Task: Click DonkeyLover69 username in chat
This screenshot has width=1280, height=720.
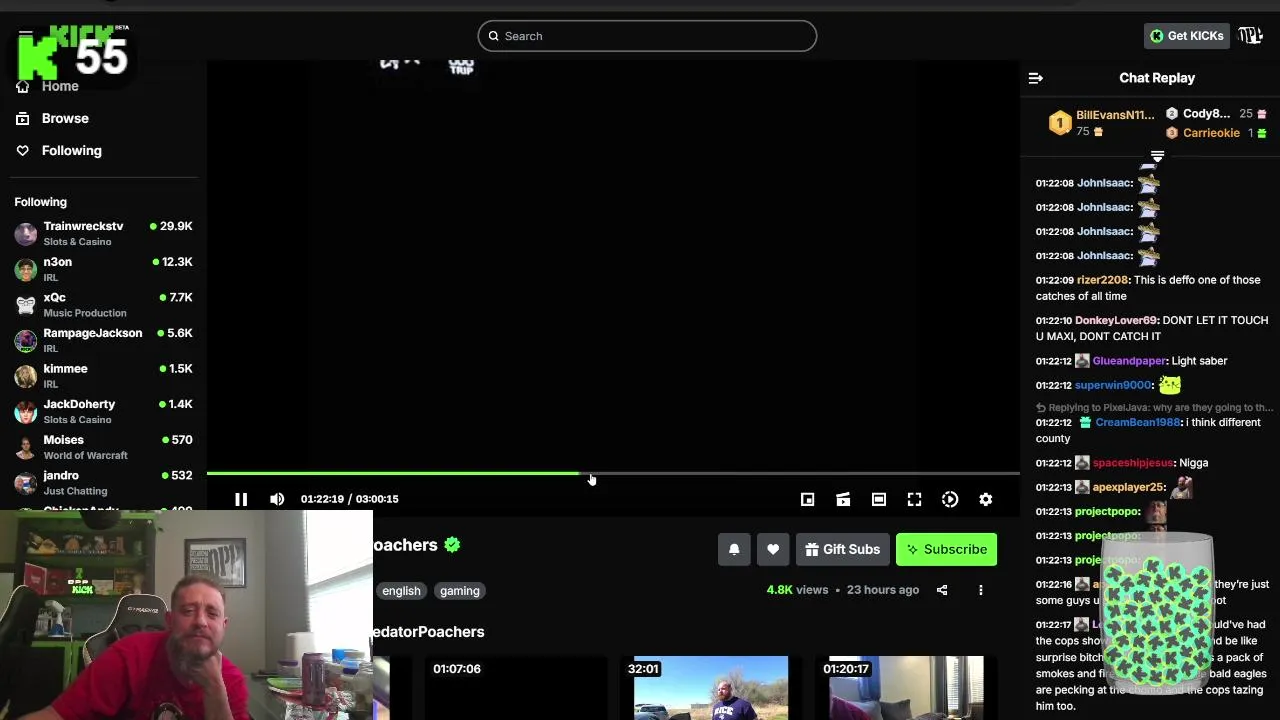Action: (x=1116, y=320)
